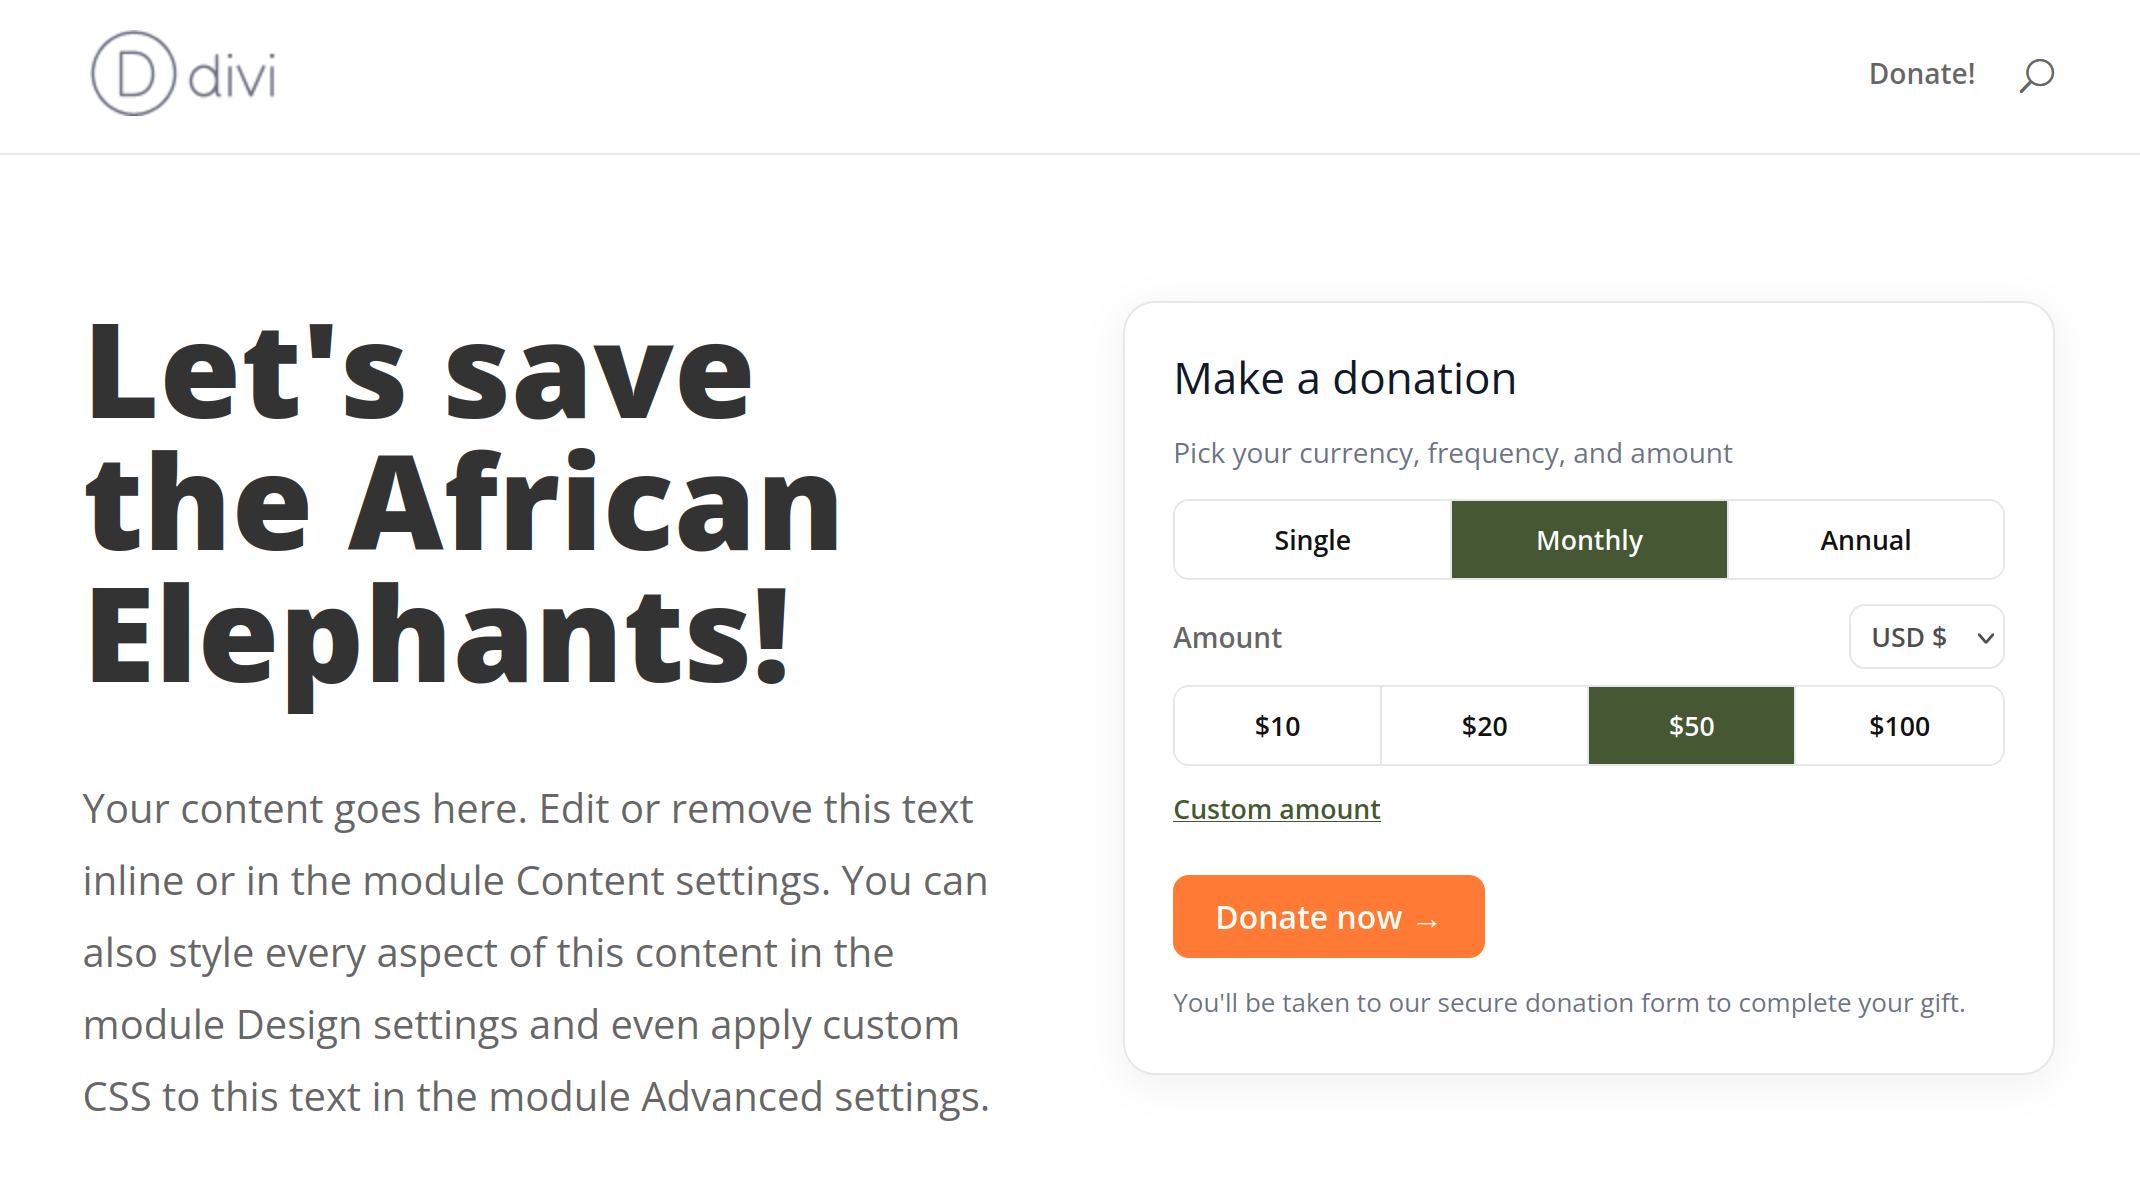Choose the $50 donation amount
Screen dimensions: 2140x1196
pyautogui.click(x=1691, y=726)
